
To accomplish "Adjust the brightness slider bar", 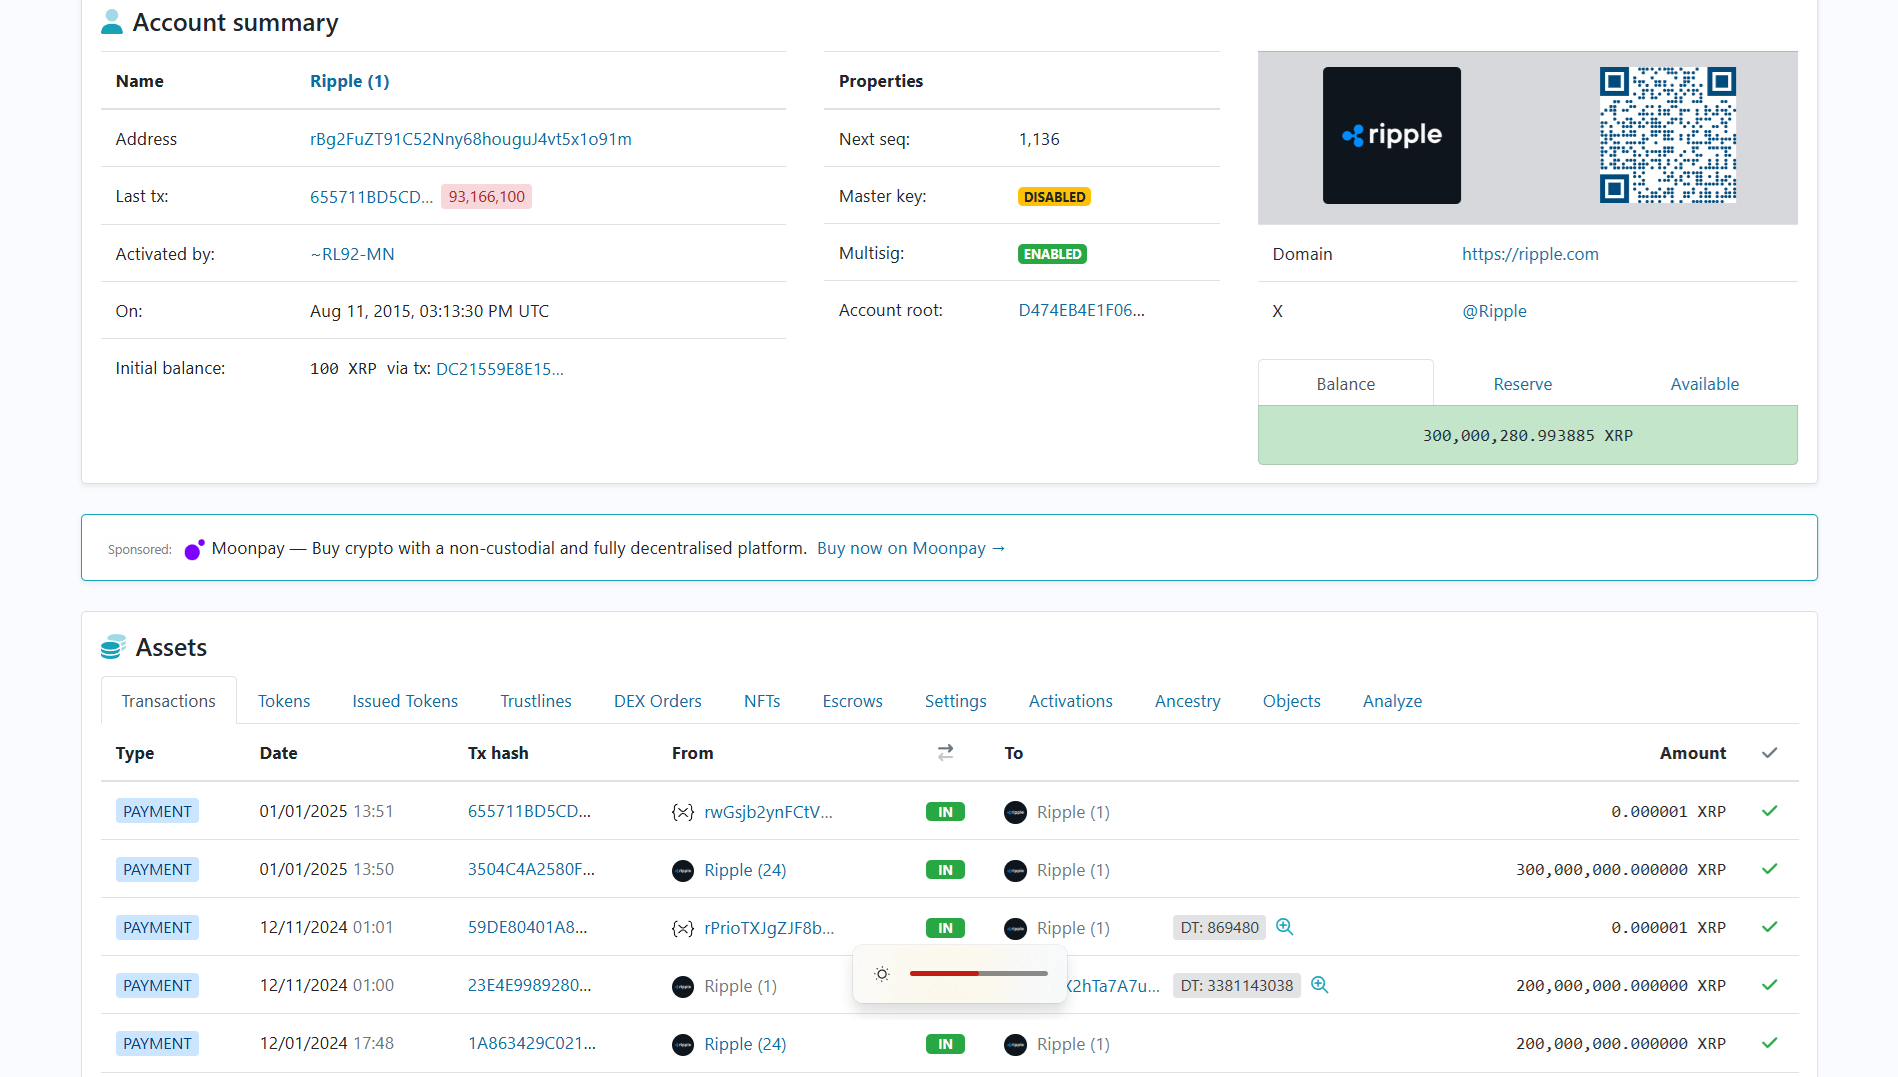I will [978, 973].
